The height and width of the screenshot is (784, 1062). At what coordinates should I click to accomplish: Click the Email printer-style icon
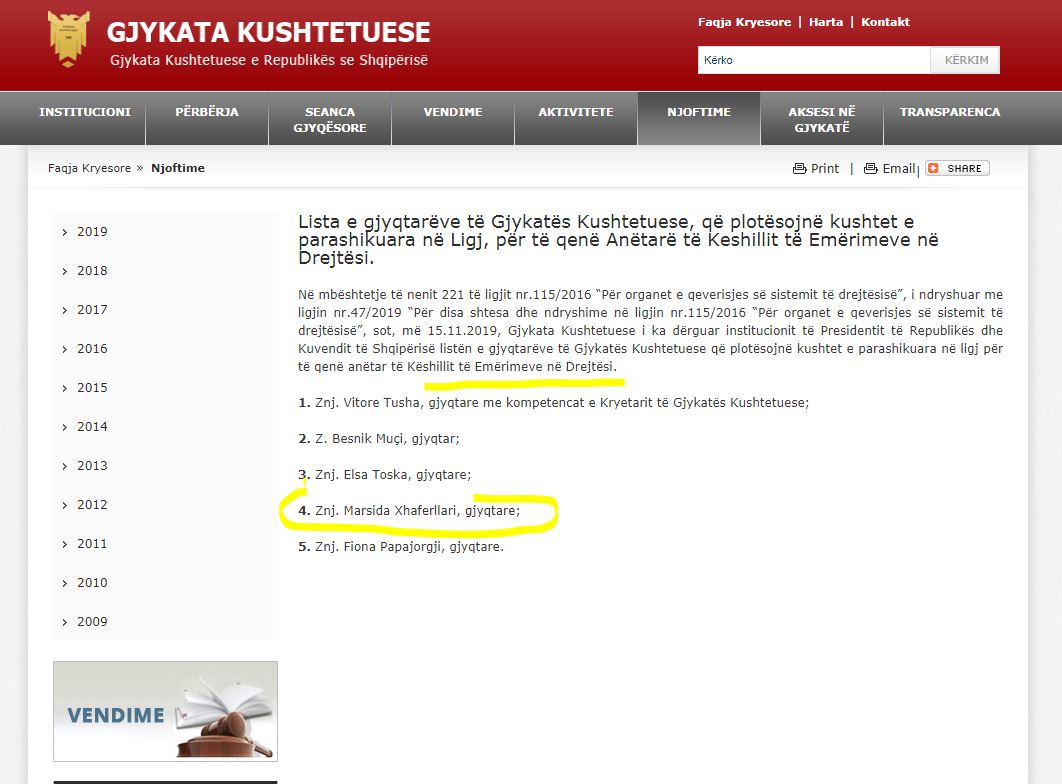tap(870, 169)
